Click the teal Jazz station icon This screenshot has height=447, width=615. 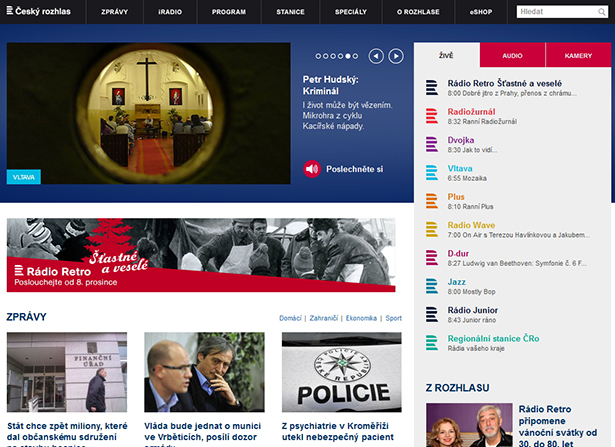(x=432, y=286)
